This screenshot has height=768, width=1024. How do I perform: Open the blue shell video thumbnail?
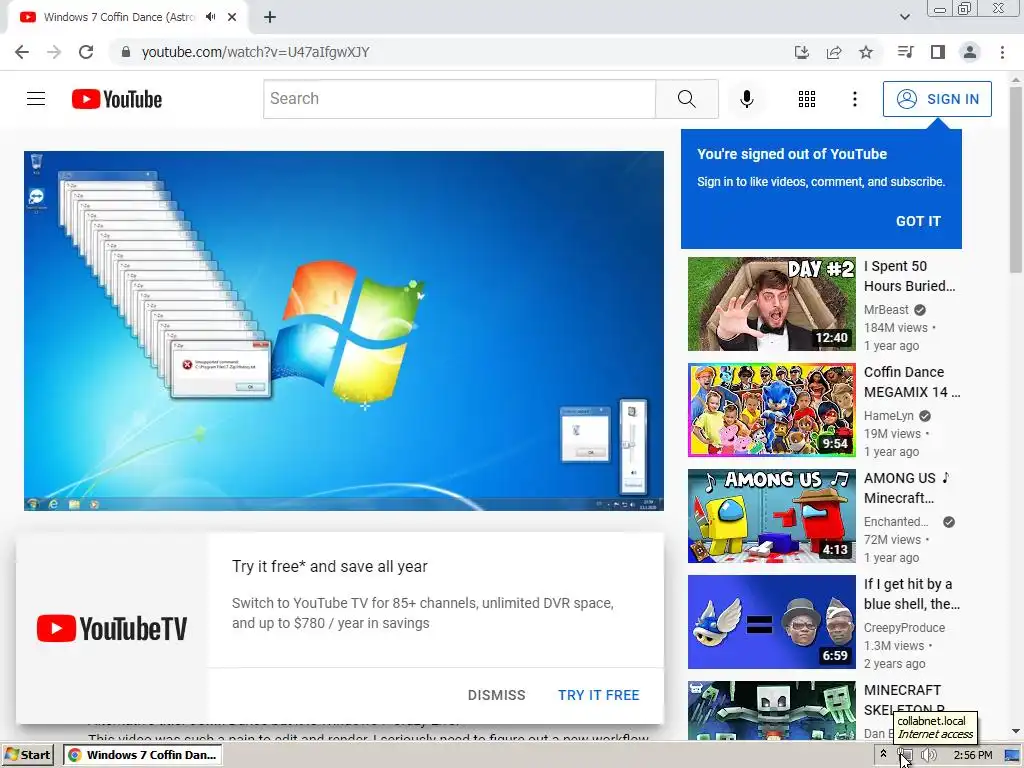(x=771, y=622)
